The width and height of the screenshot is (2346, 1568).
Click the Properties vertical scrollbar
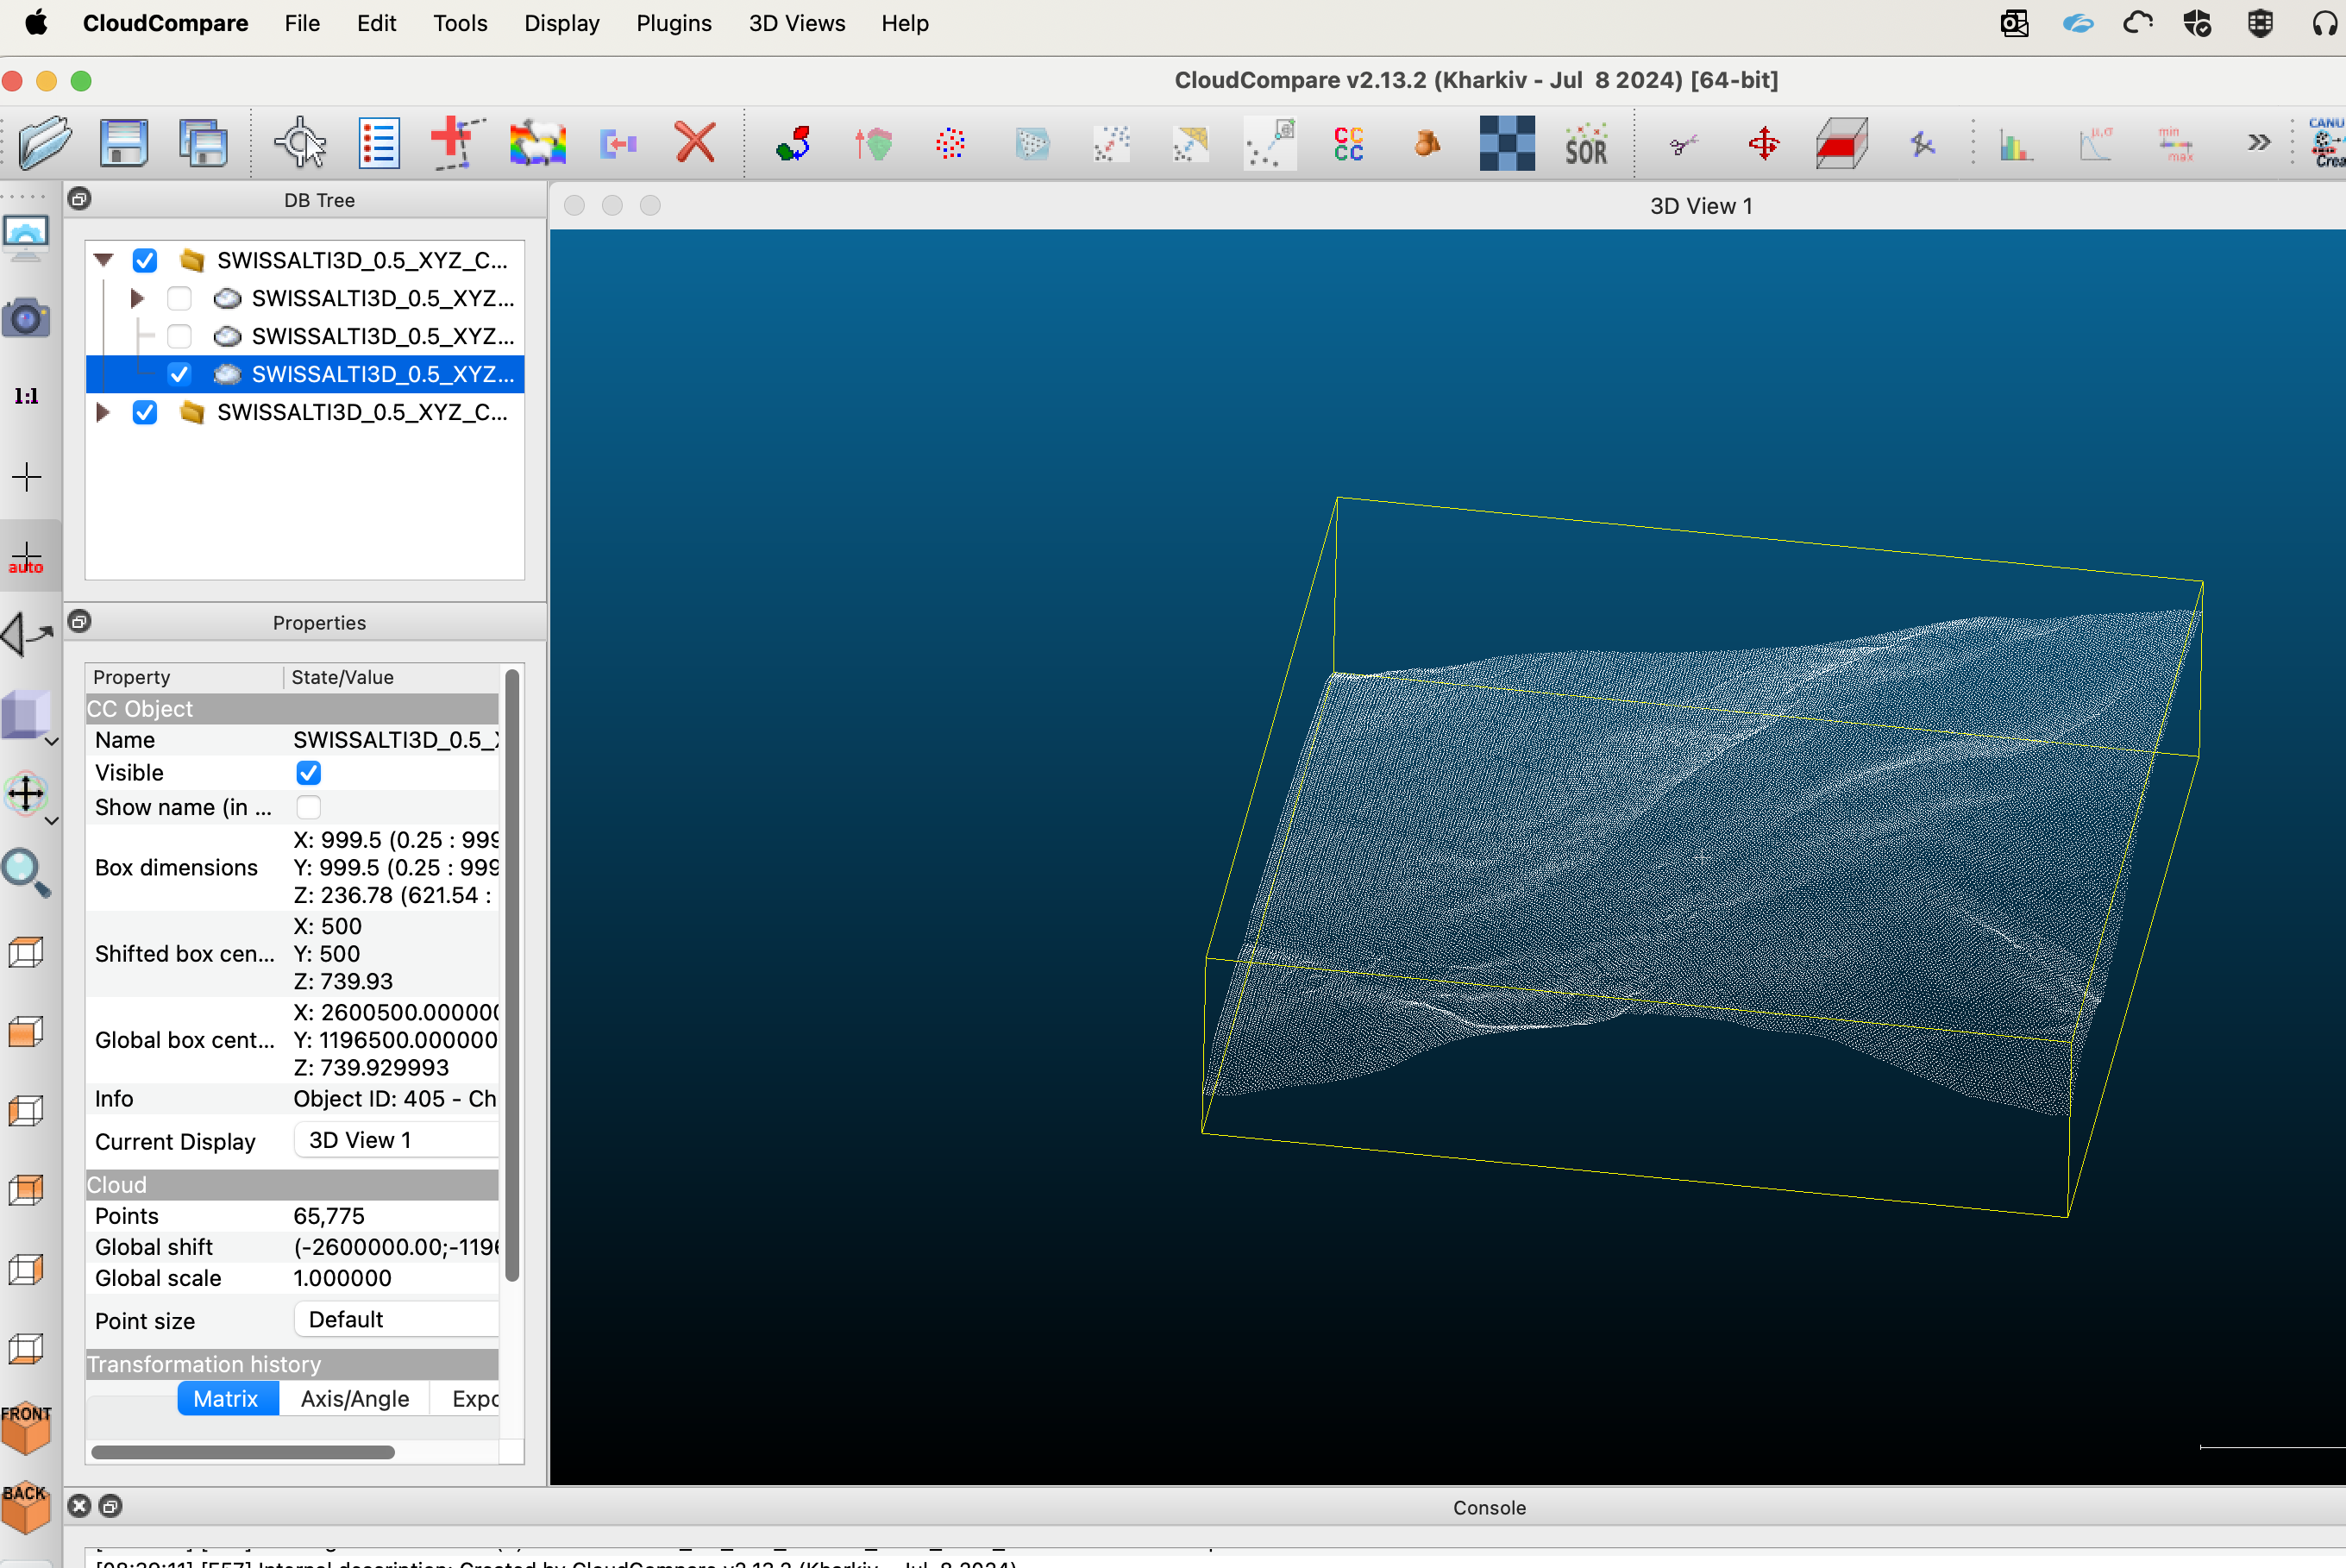(512, 975)
